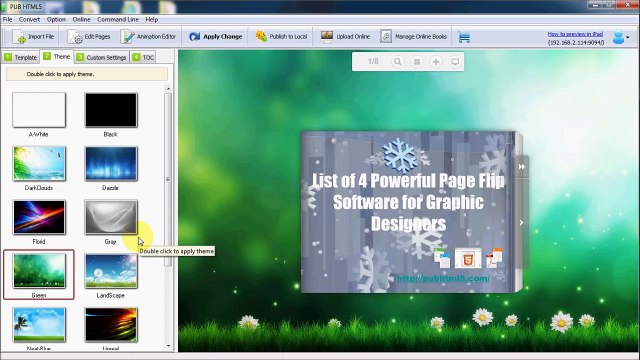640x360 pixels.
Task: Click the theme list scrollbar thumb
Action: 168,180
